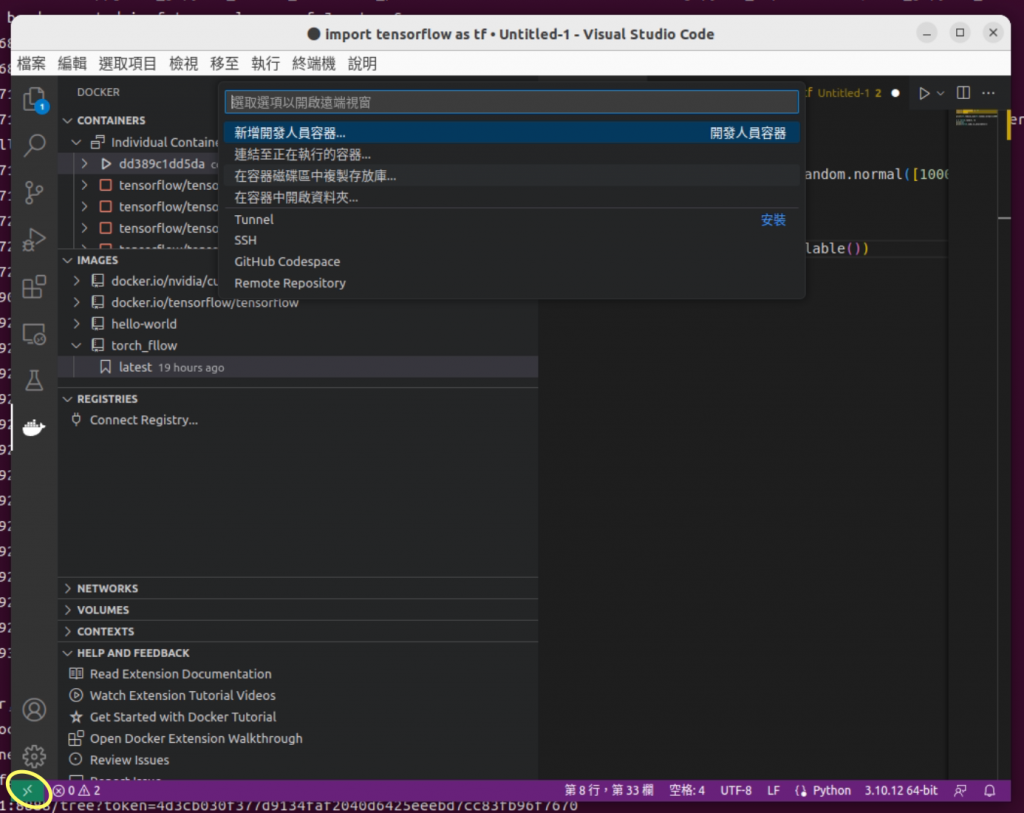Open the Source Control view icon
The width and height of the screenshot is (1024, 813).
pos(35,192)
